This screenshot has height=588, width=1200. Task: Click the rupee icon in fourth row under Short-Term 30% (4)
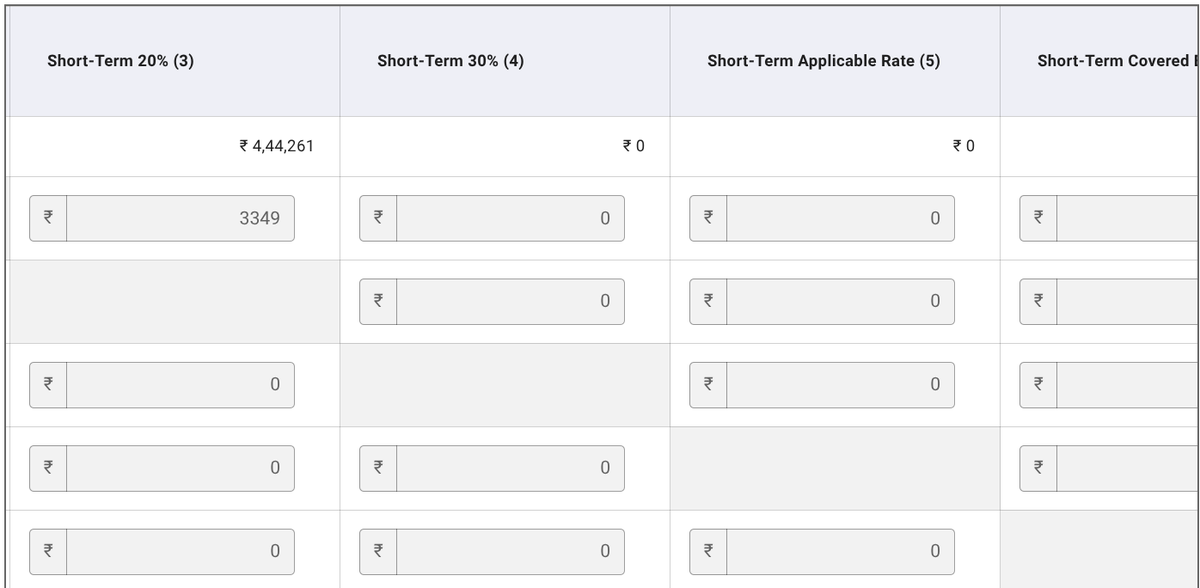click(x=378, y=468)
